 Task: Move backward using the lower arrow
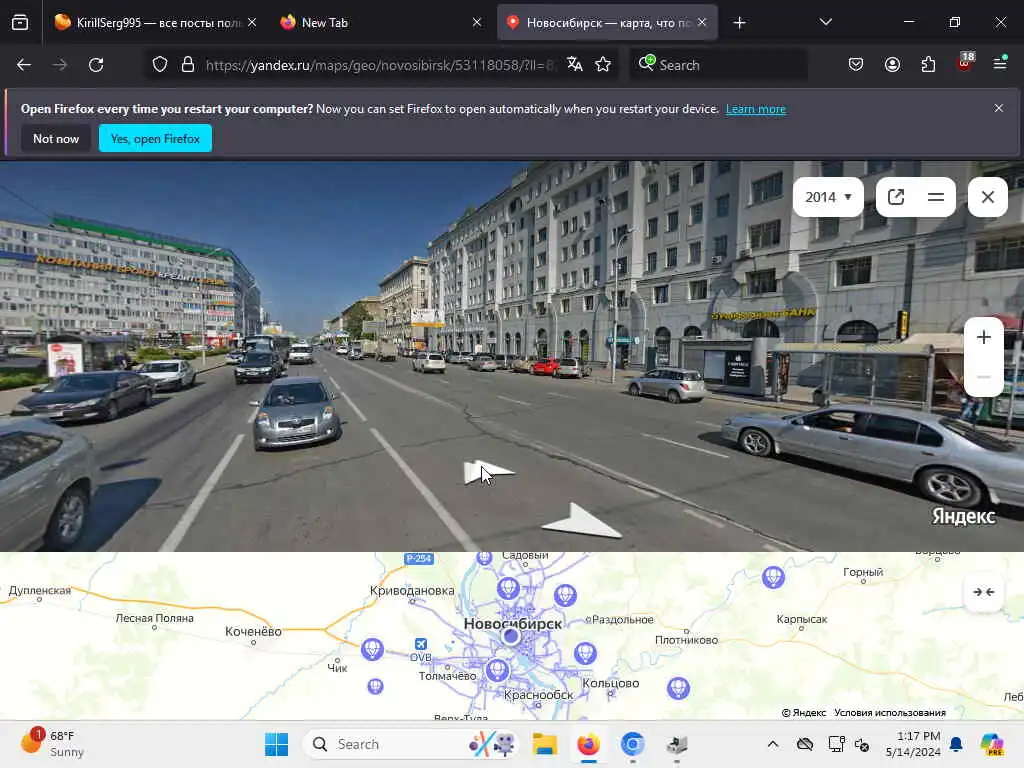(582, 521)
